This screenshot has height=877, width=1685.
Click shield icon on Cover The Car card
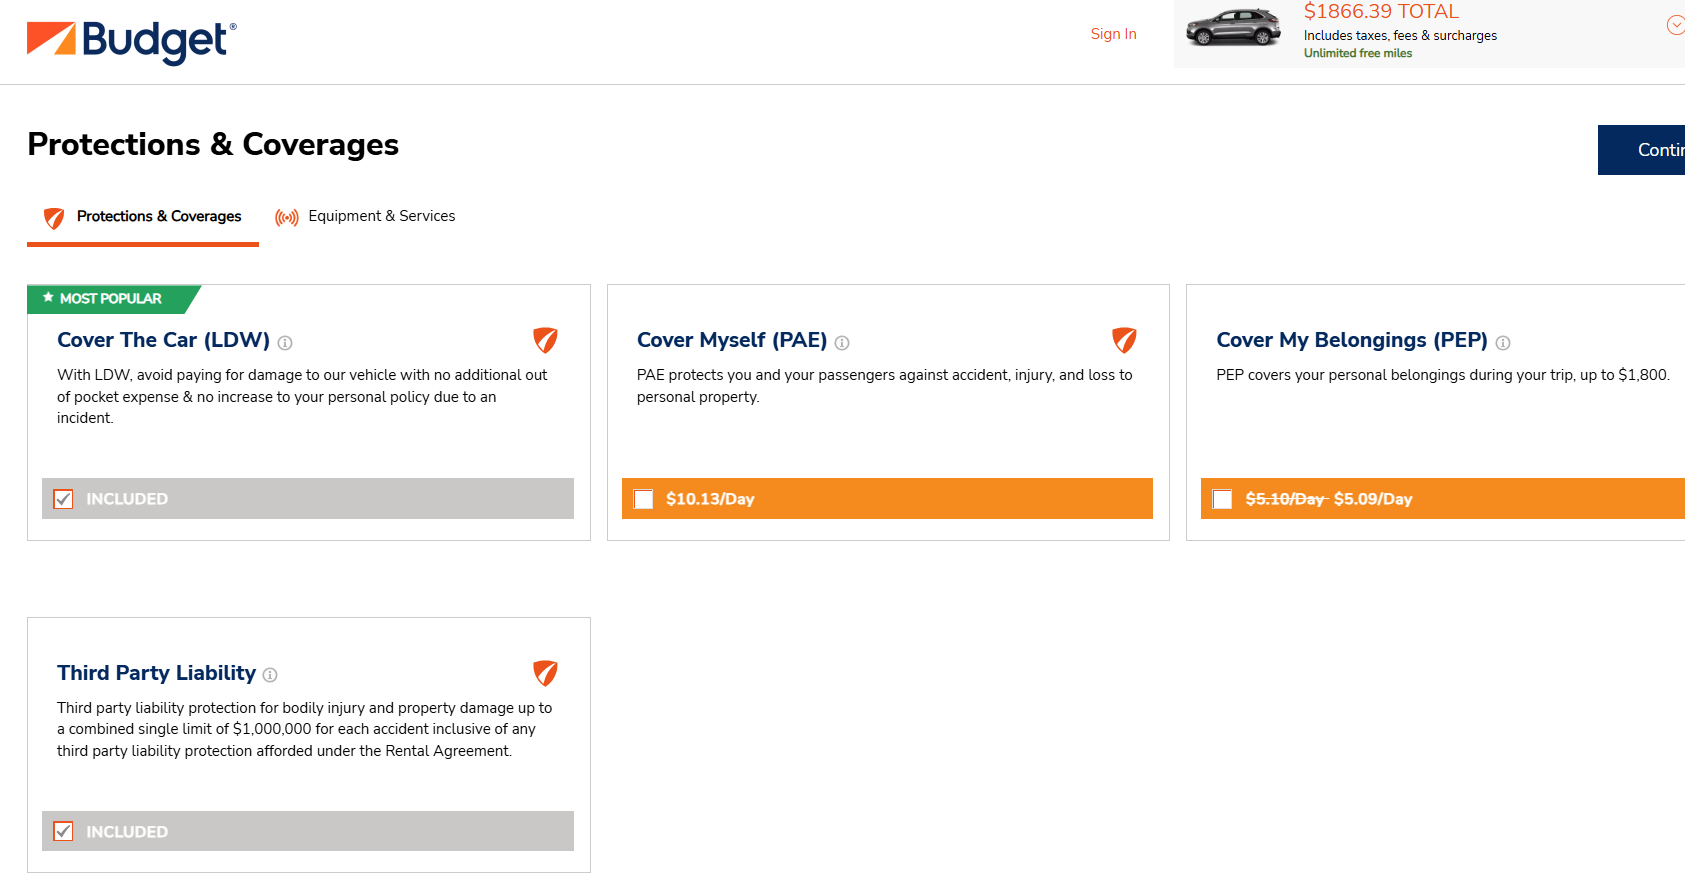545,340
